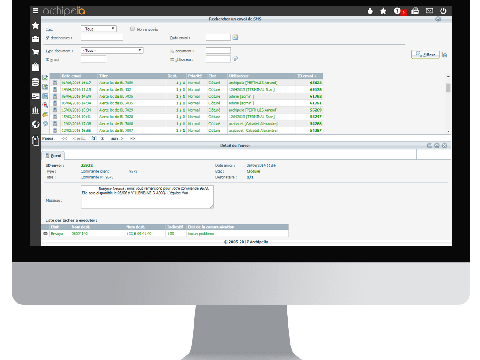Click the flame icon in the top bar

[x=370, y=11]
